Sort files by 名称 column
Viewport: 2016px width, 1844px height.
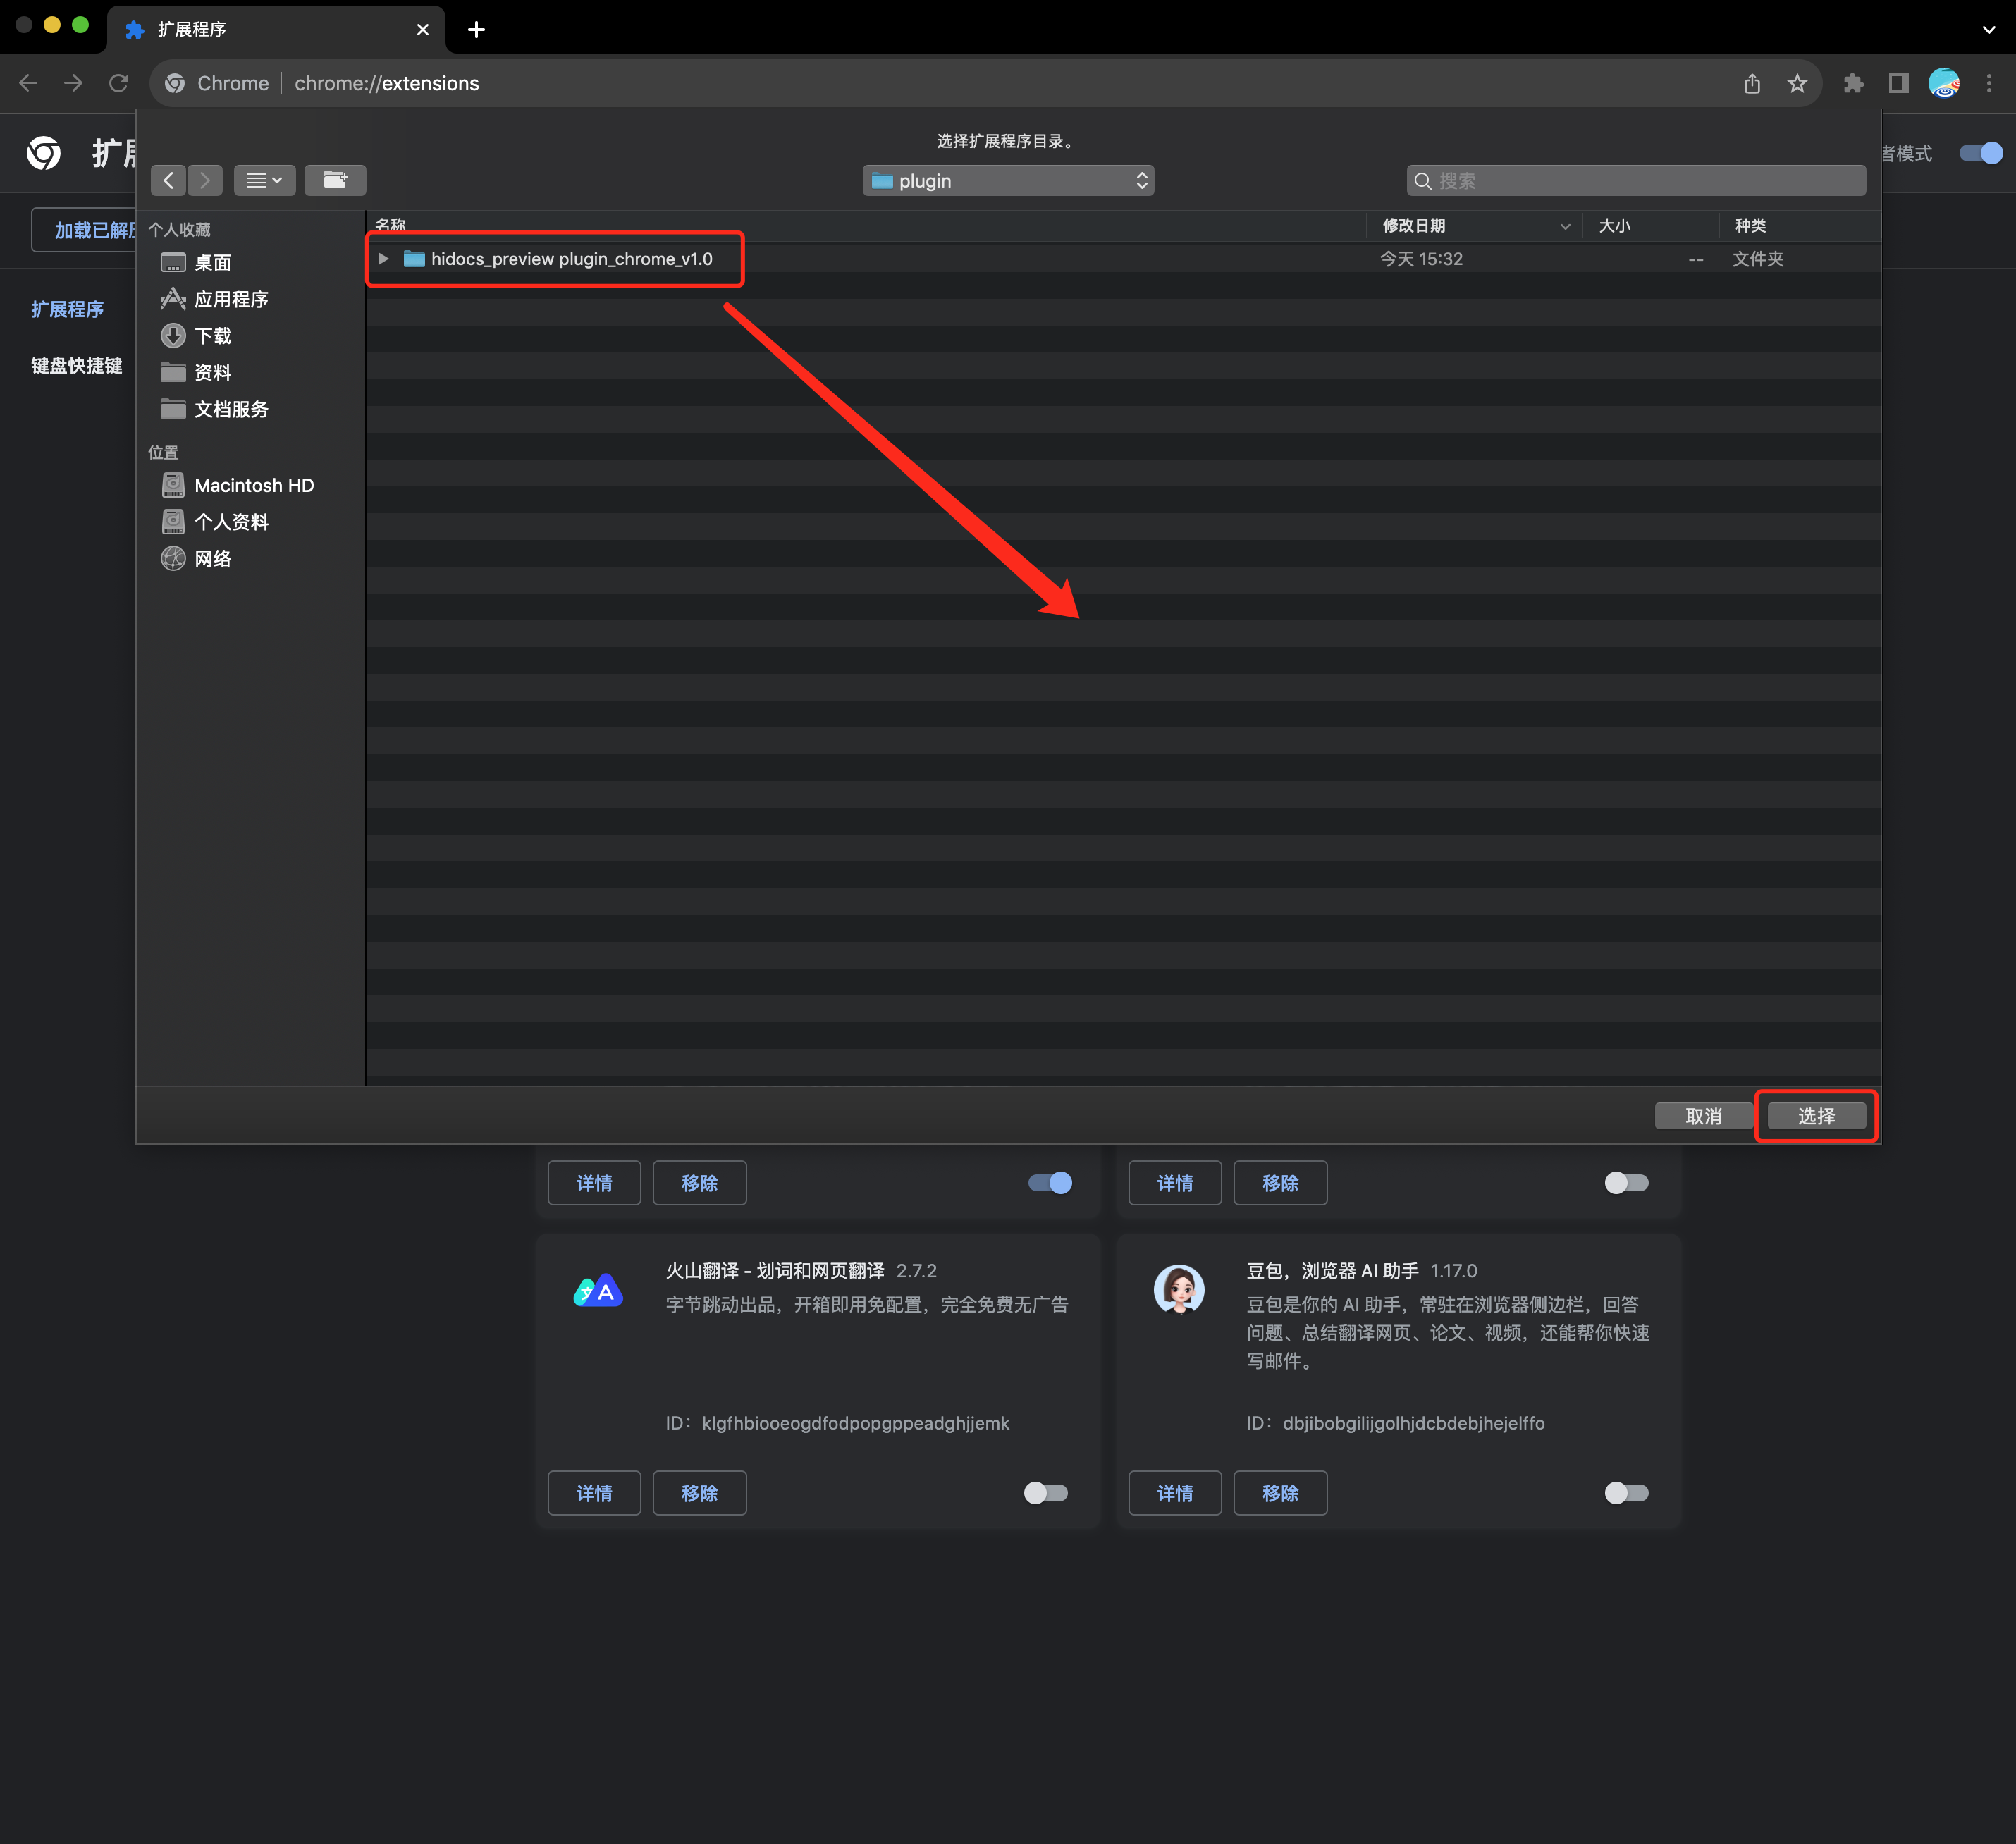(x=866, y=226)
